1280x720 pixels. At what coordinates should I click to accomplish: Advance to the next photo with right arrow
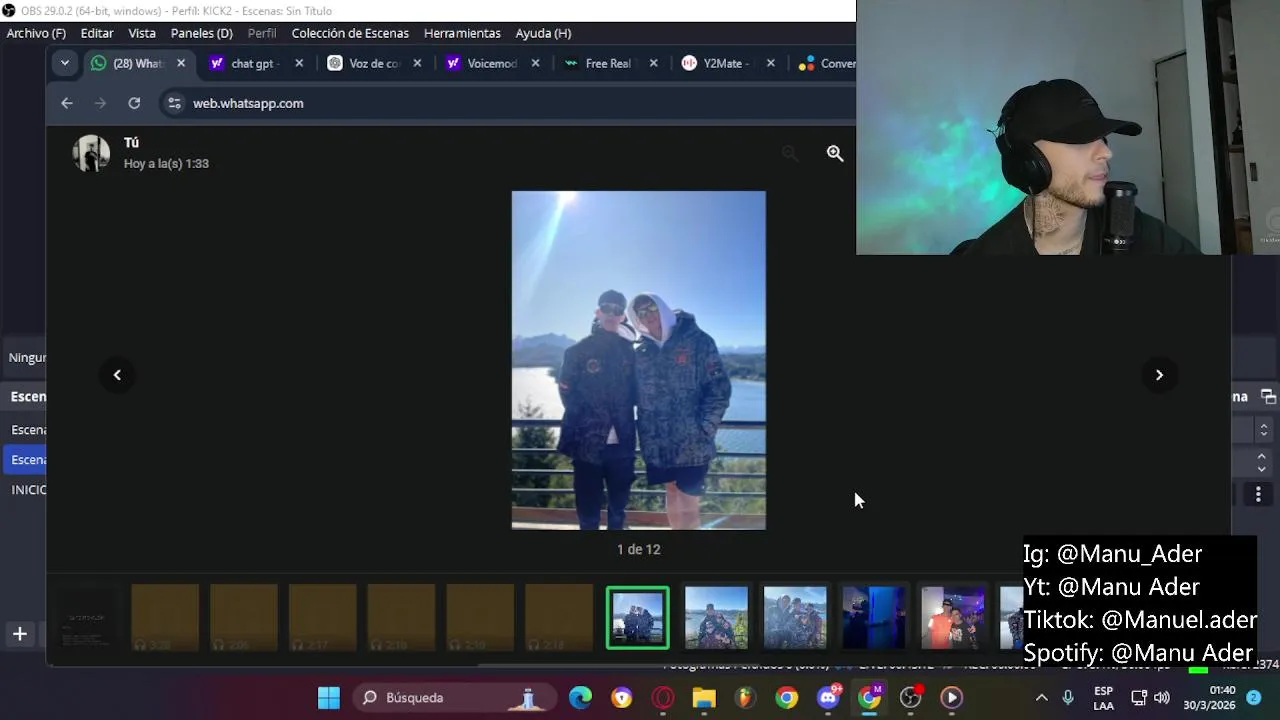coord(1159,375)
